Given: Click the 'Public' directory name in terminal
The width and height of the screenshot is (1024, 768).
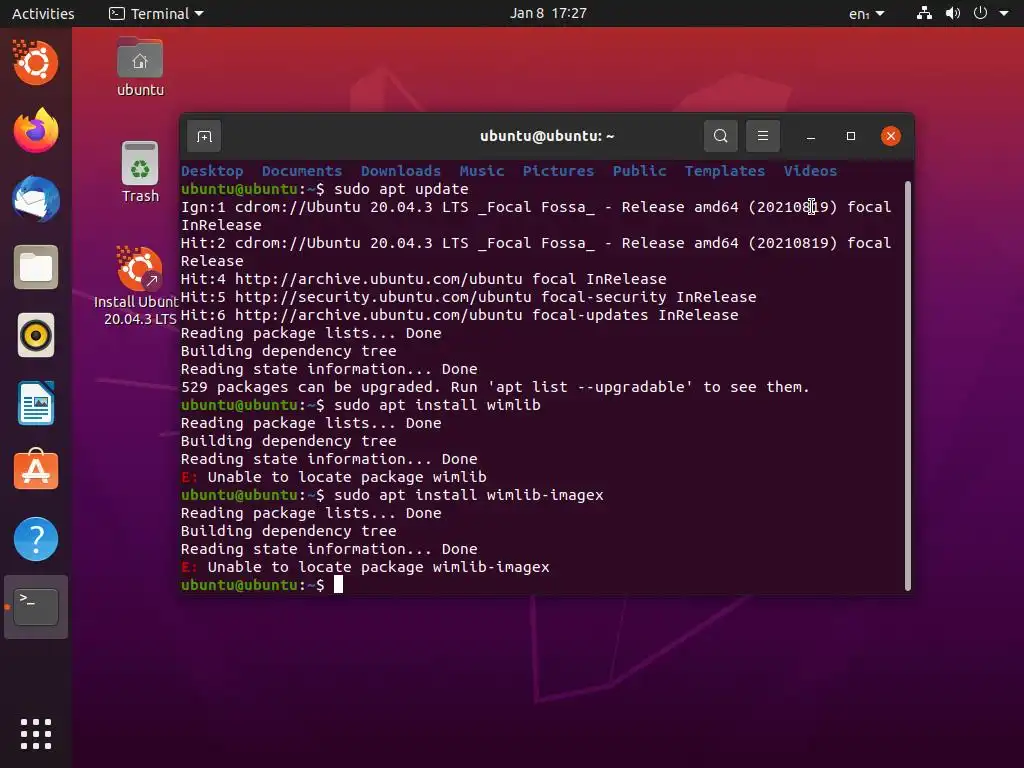Looking at the screenshot, I should point(639,171).
